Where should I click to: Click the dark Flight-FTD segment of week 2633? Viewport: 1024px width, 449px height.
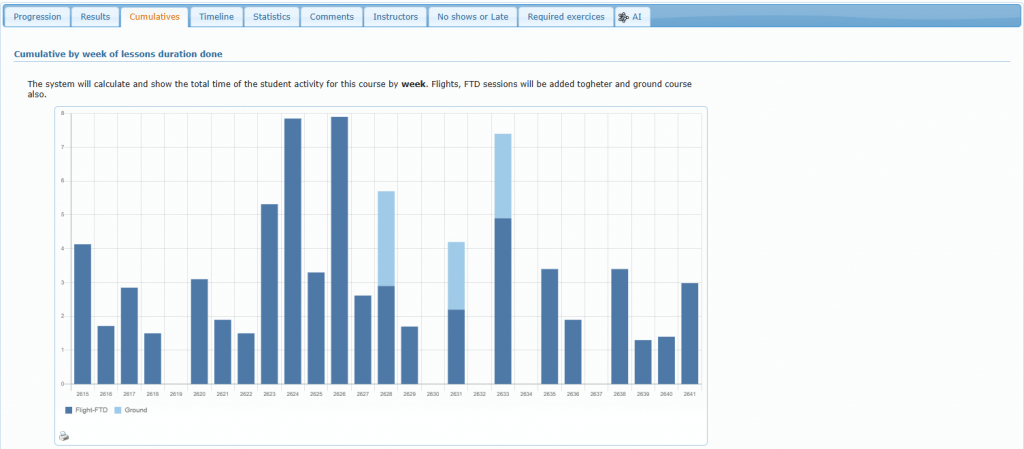tap(503, 301)
